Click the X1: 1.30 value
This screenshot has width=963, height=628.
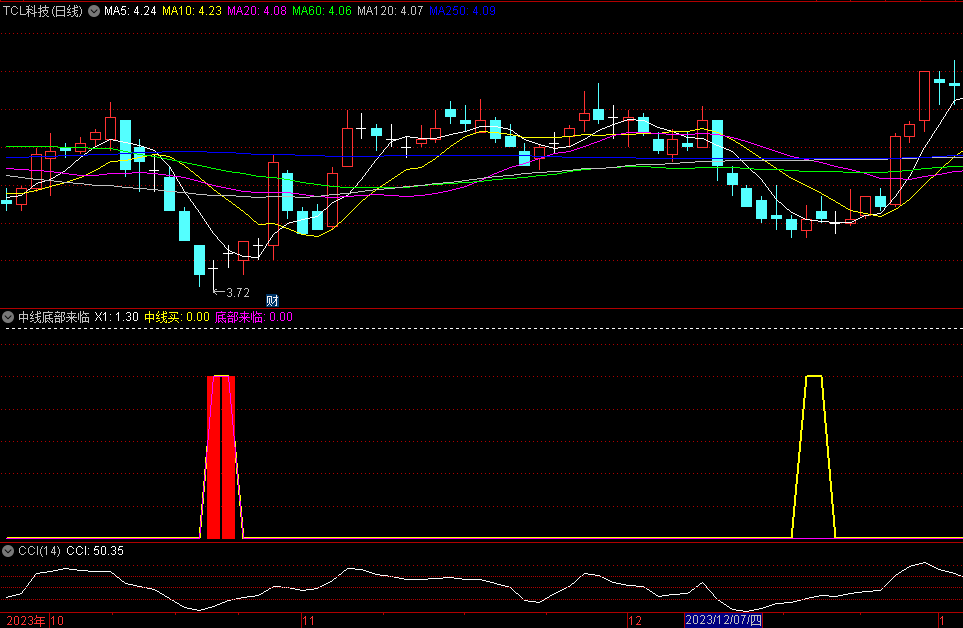(x=117, y=317)
